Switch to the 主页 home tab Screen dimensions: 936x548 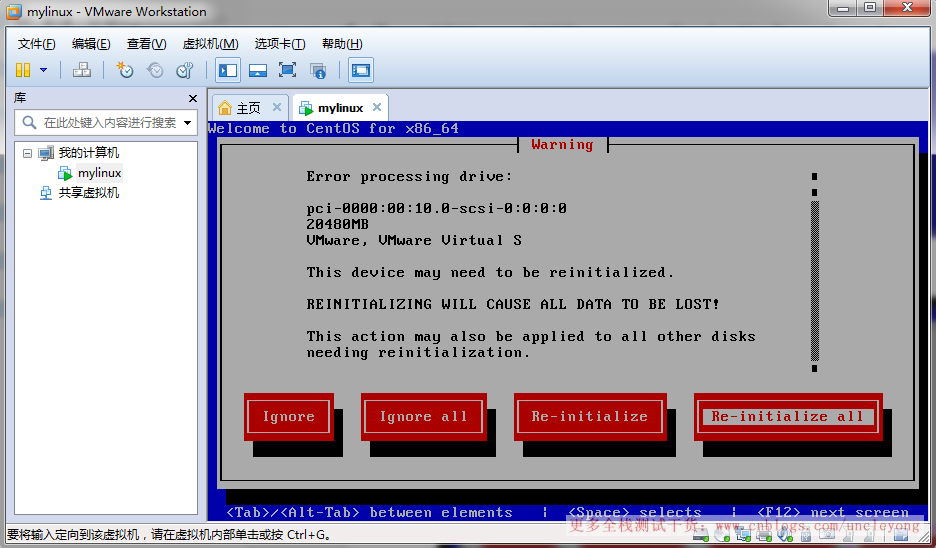[249, 108]
